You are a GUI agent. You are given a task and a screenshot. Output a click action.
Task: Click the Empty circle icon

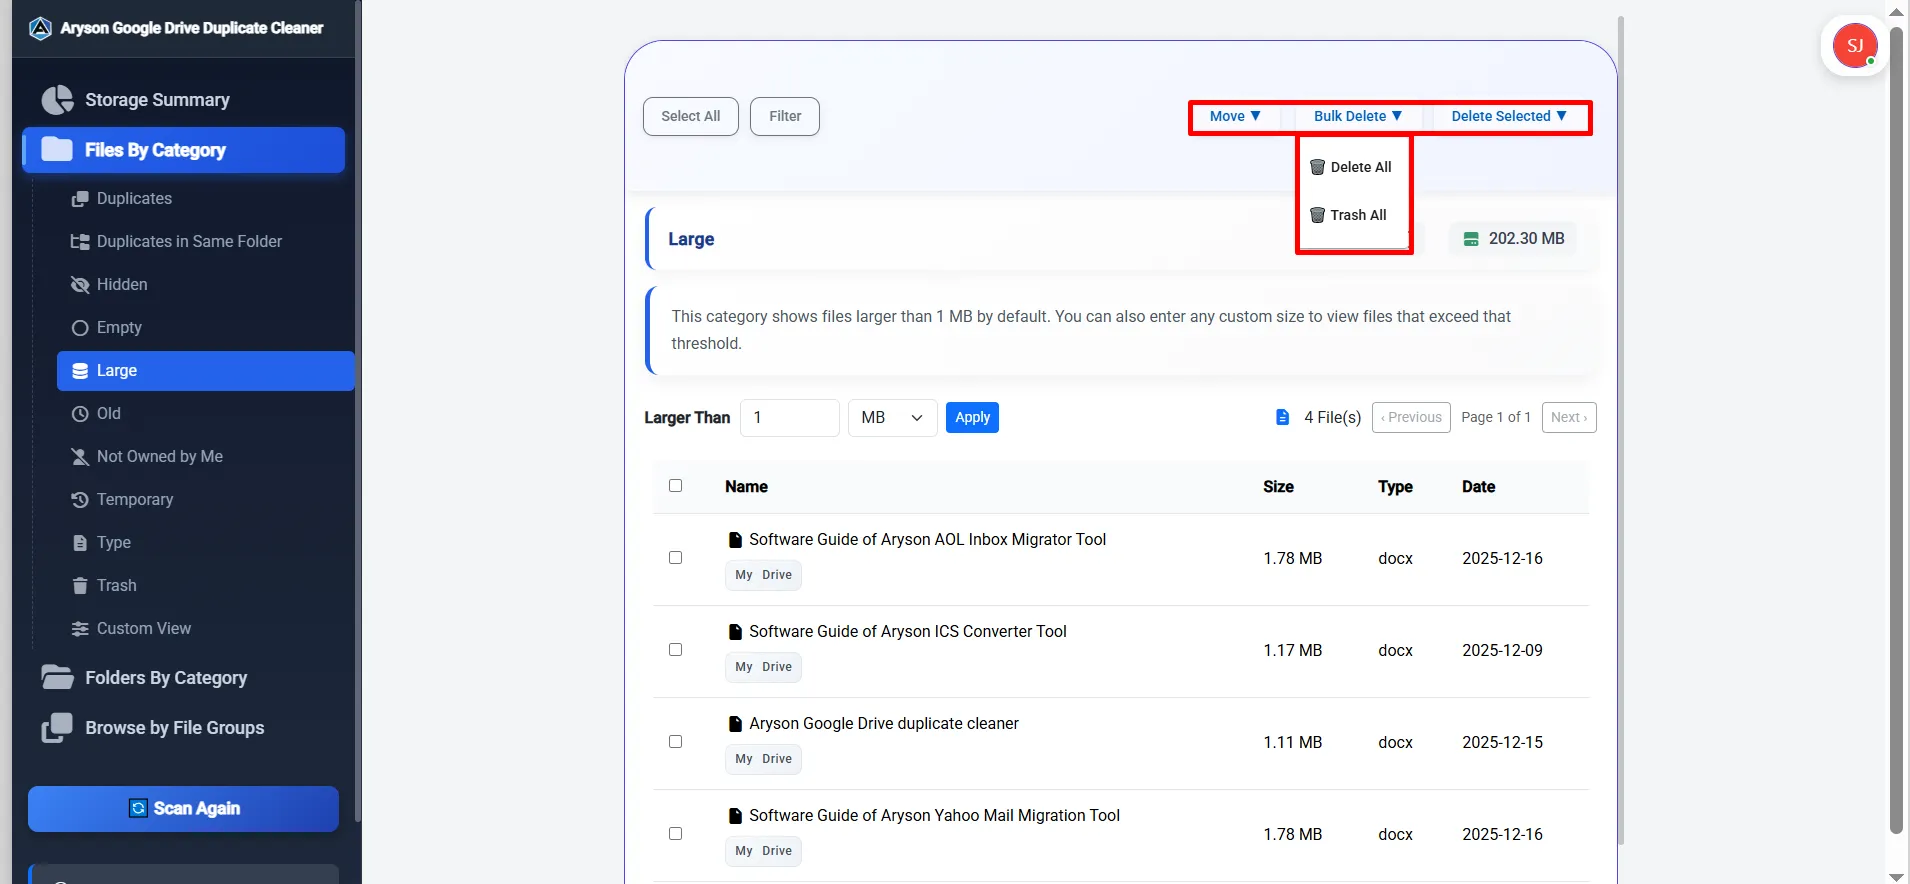coord(80,328)
